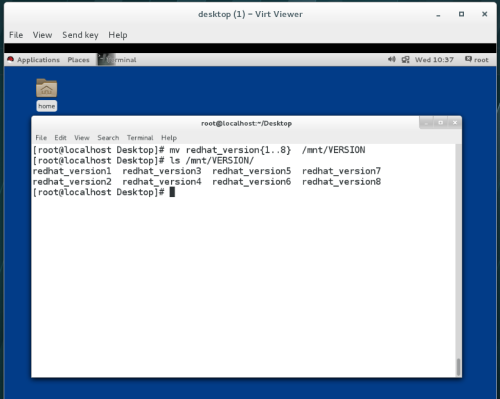Click the terminal title bar root@localhost:~/Desktop
This screenshot has width=500, height=399.
(246, 123)
